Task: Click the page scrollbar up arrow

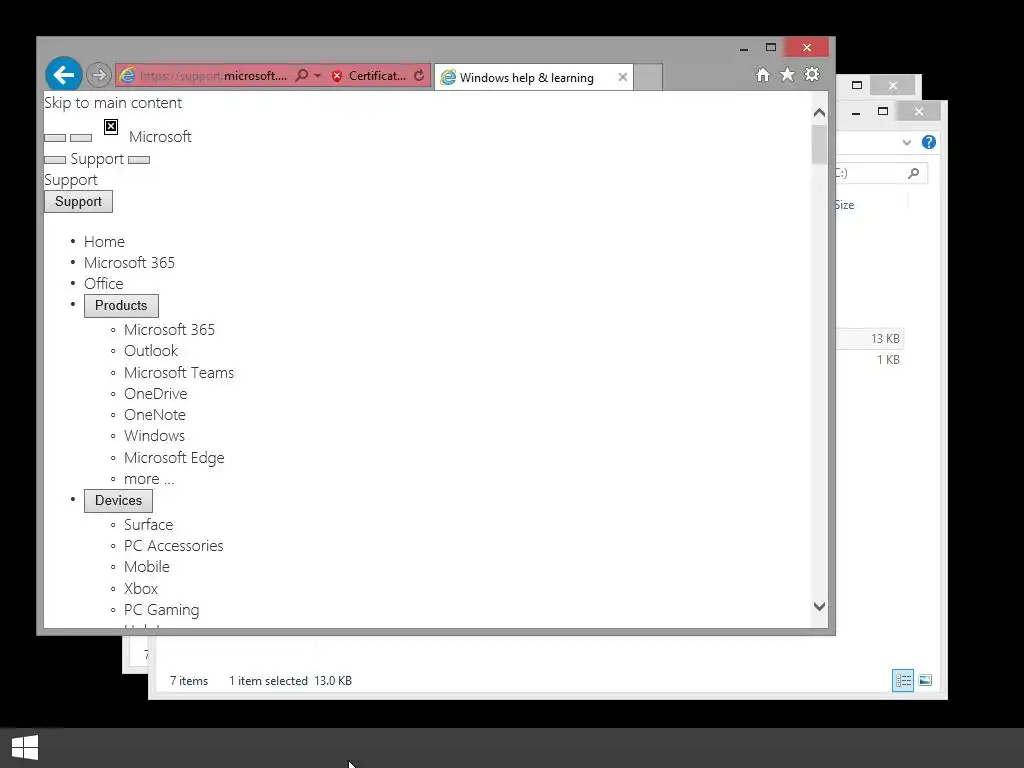Action: coord(820,113)
